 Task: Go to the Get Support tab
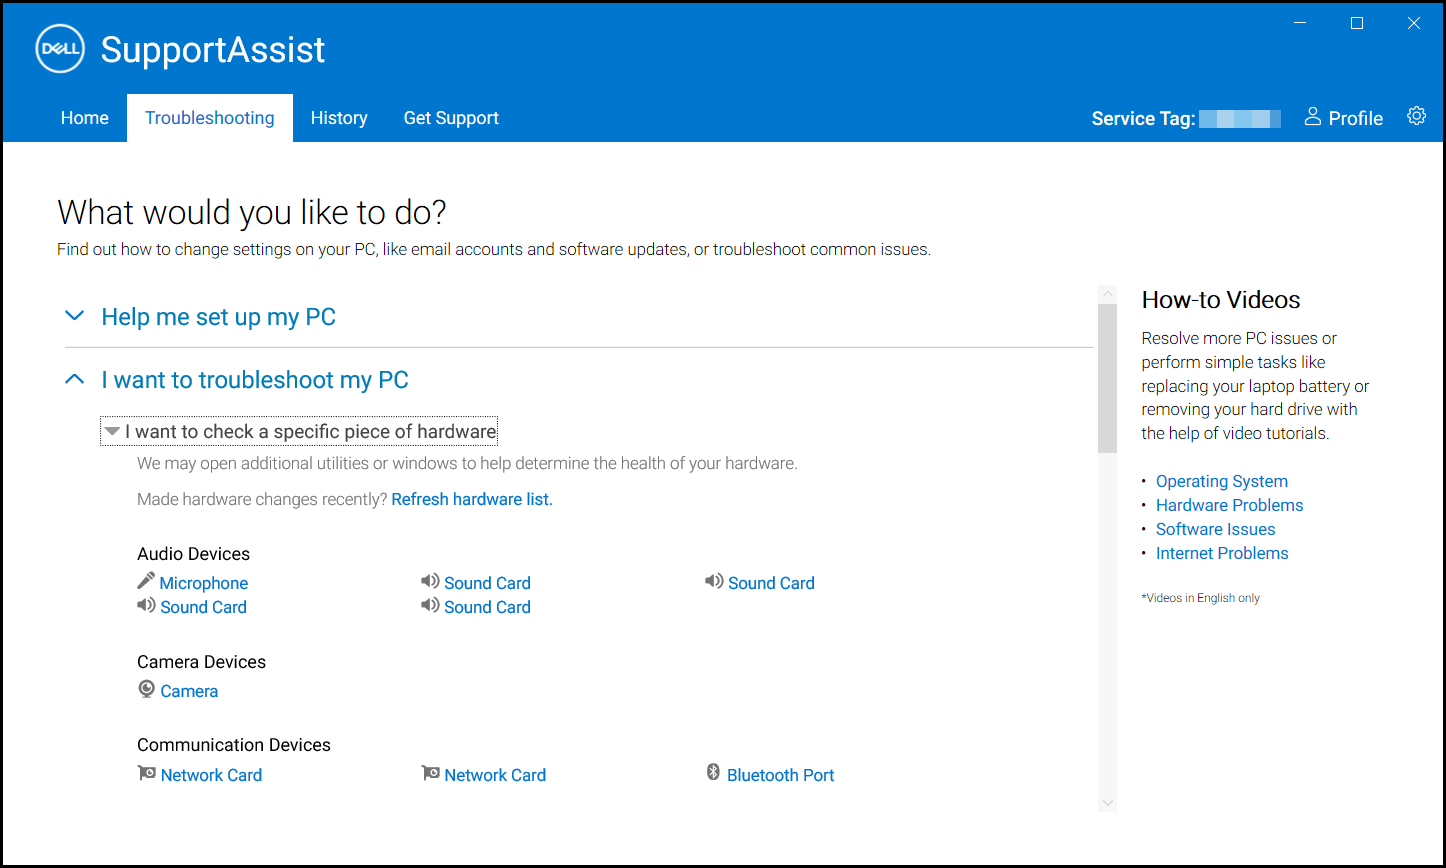click(x=451, y=117)
